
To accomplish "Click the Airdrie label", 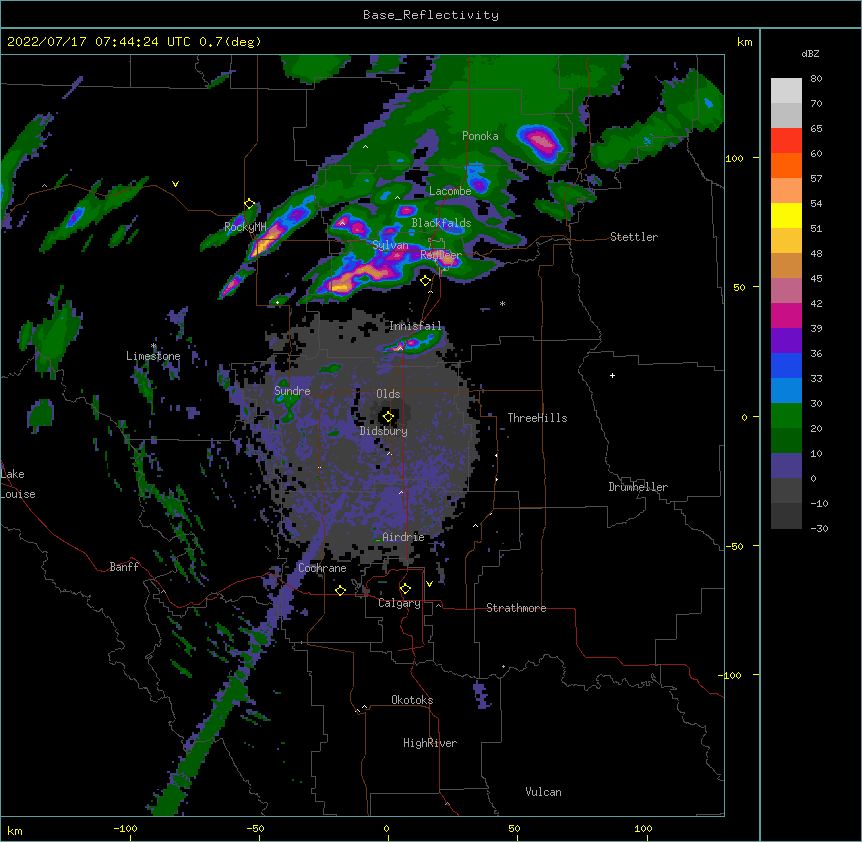I will [403, 537].
